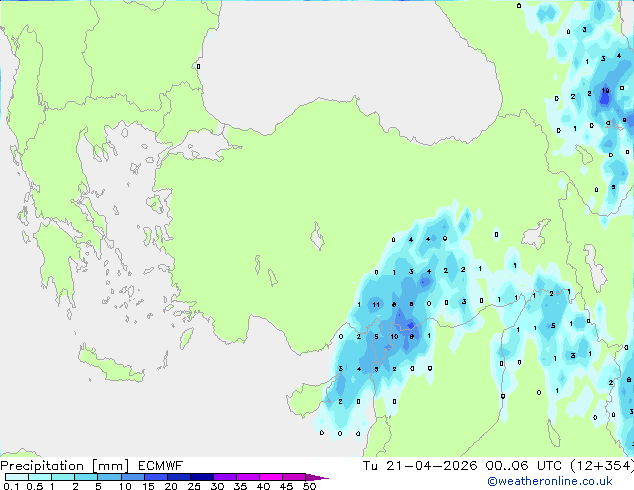Image resolution: width=634 pixels, height=490 pixels.
Task: Click the legend label '15'
Action: point(148,486)
